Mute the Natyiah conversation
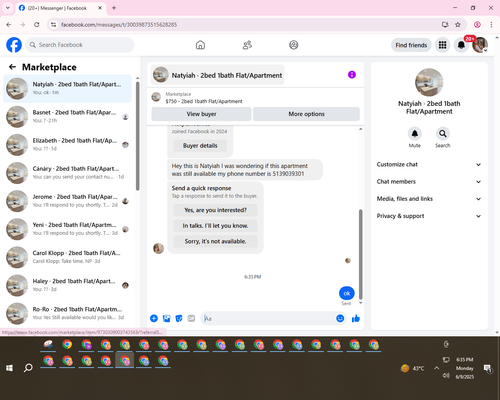Screen dimensions: 500x400 coord(415,134)
